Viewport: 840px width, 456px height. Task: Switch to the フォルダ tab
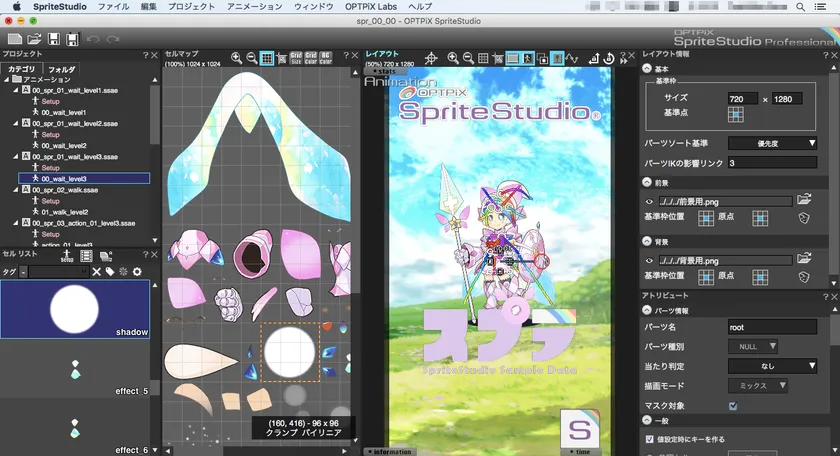[61, 69]
